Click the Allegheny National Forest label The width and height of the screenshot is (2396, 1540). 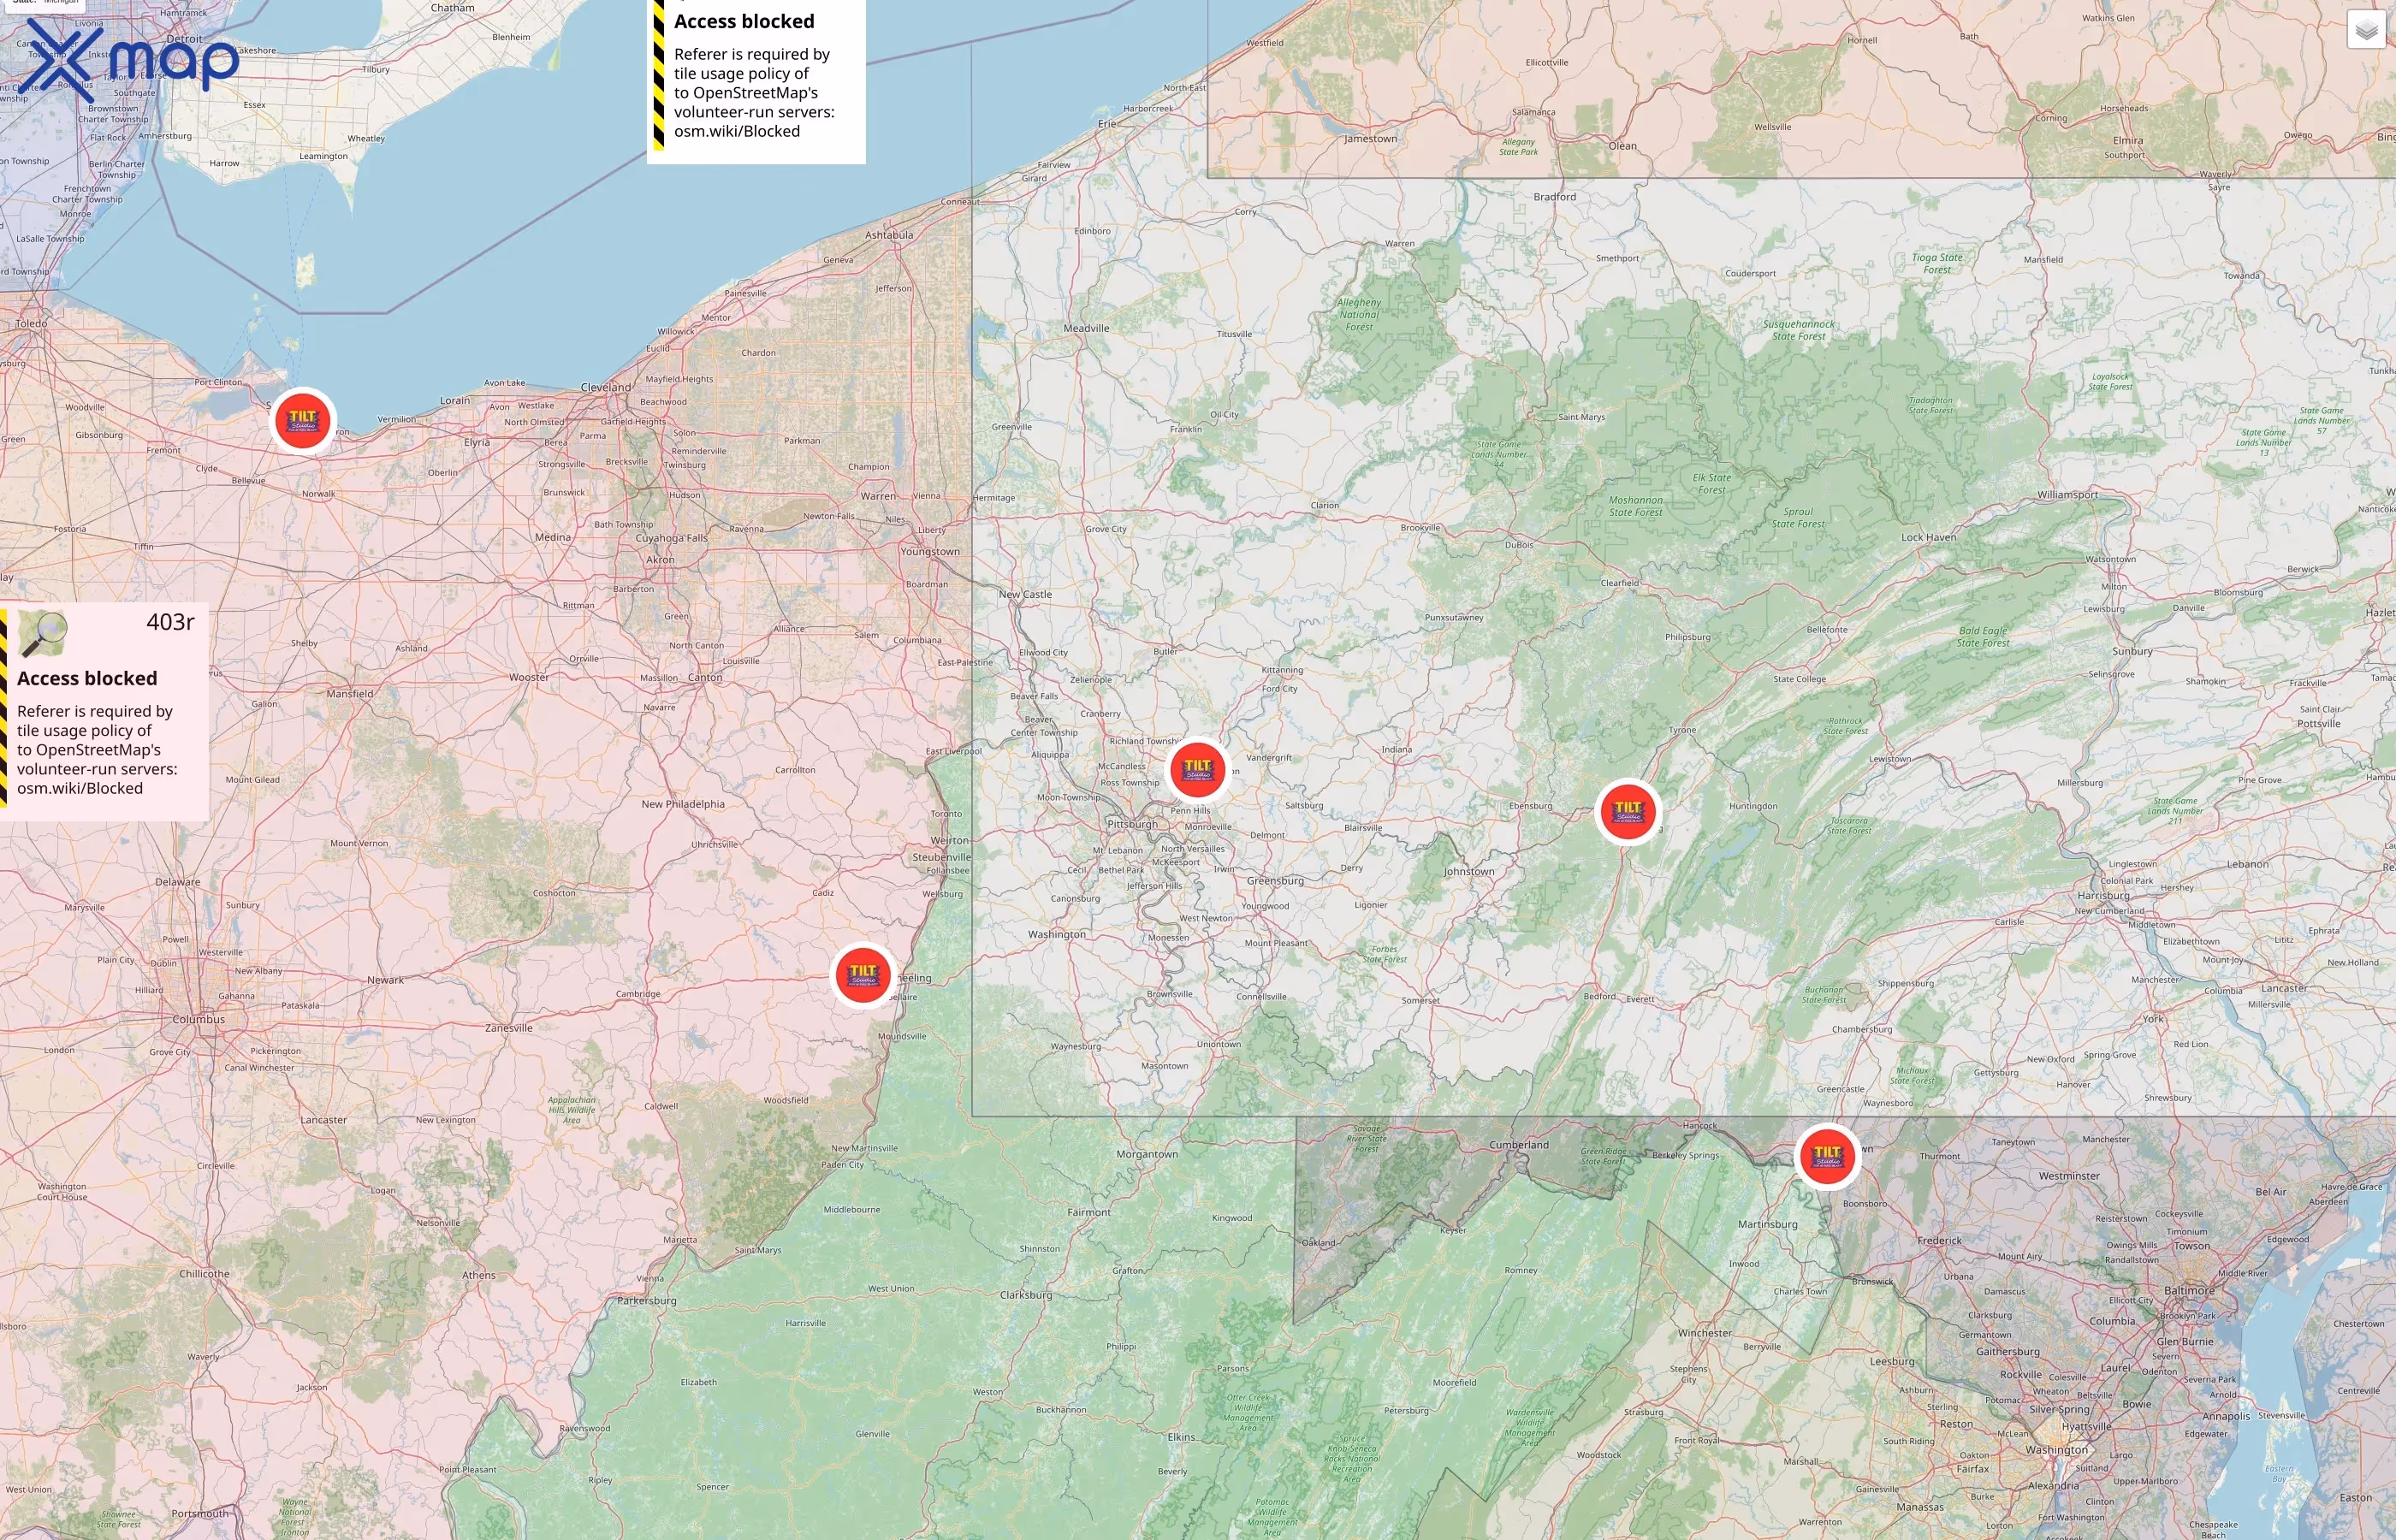coord(1359,314)
